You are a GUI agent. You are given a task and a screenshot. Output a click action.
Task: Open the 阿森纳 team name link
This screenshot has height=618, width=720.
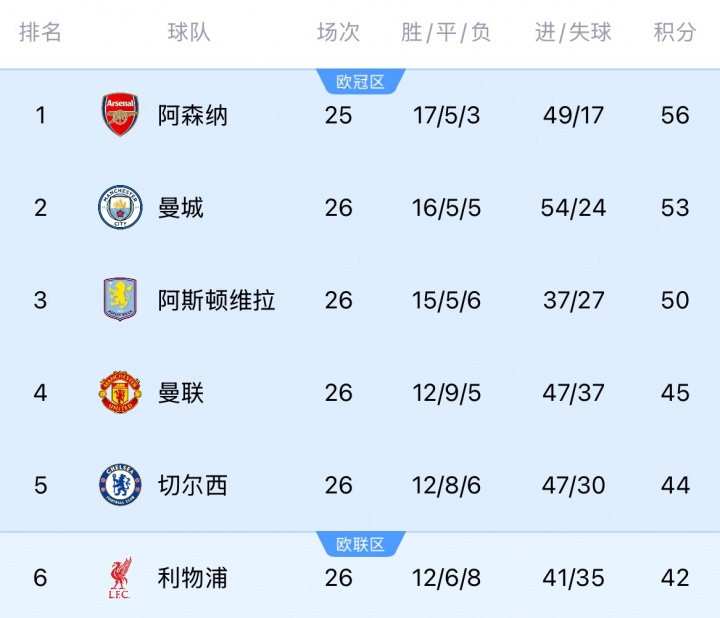[193, 115]
